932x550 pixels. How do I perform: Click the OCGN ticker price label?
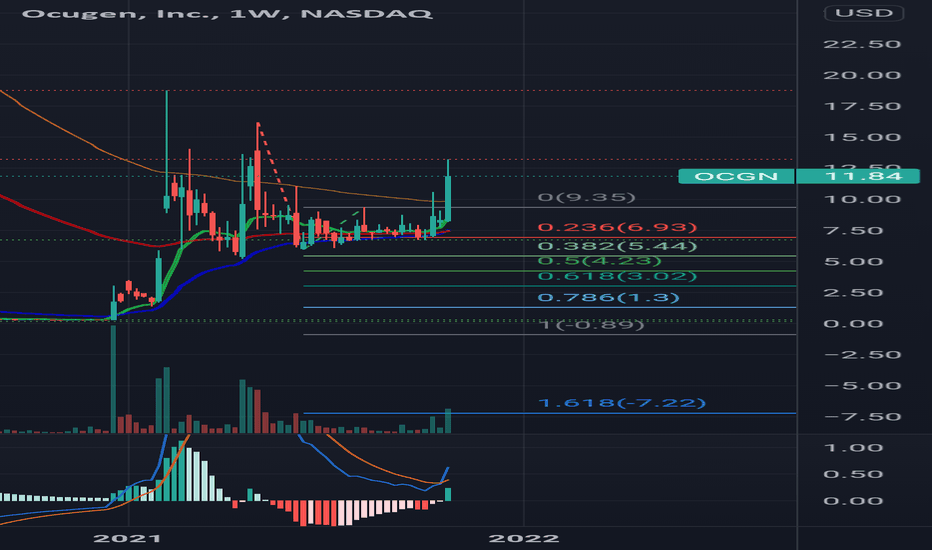[x=736, y=177]
